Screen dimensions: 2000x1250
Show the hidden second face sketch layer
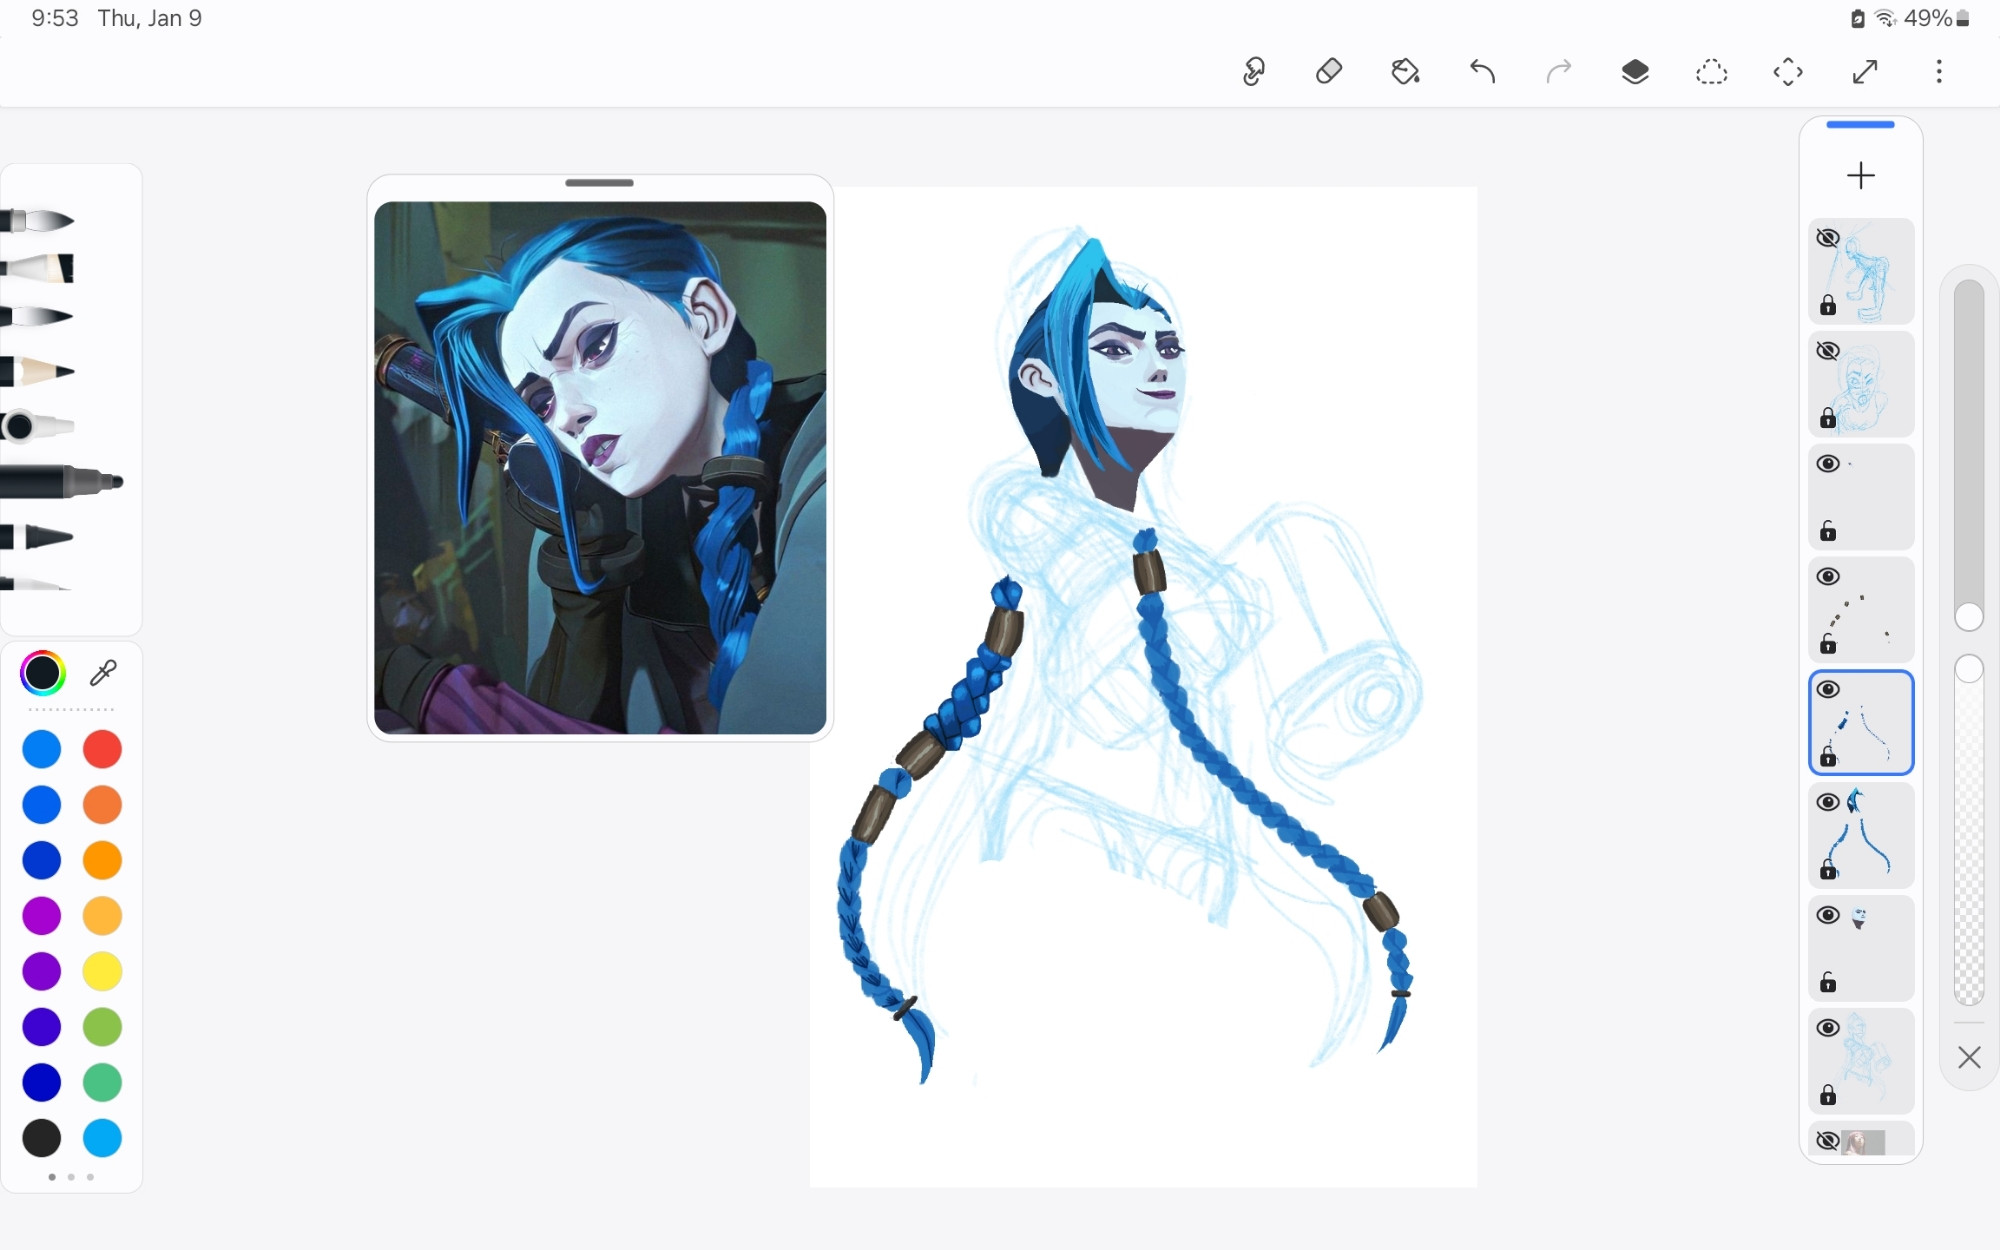[x=1828, y=351]
